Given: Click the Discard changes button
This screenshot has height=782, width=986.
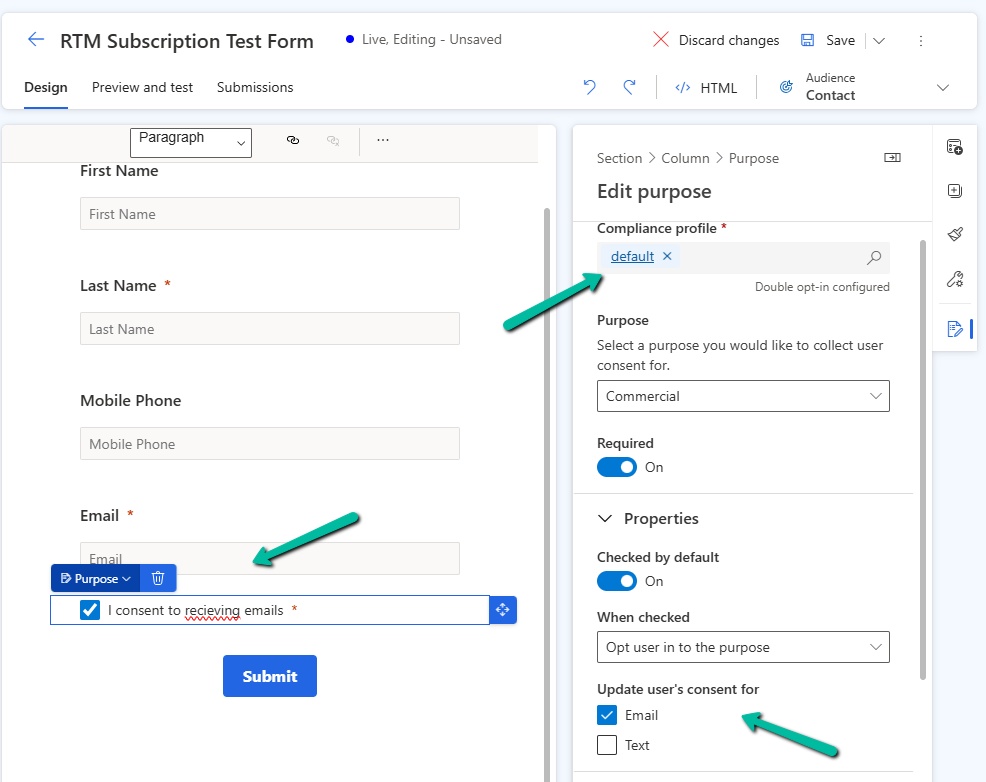Looking at the screenshot, I should point(715,40).
